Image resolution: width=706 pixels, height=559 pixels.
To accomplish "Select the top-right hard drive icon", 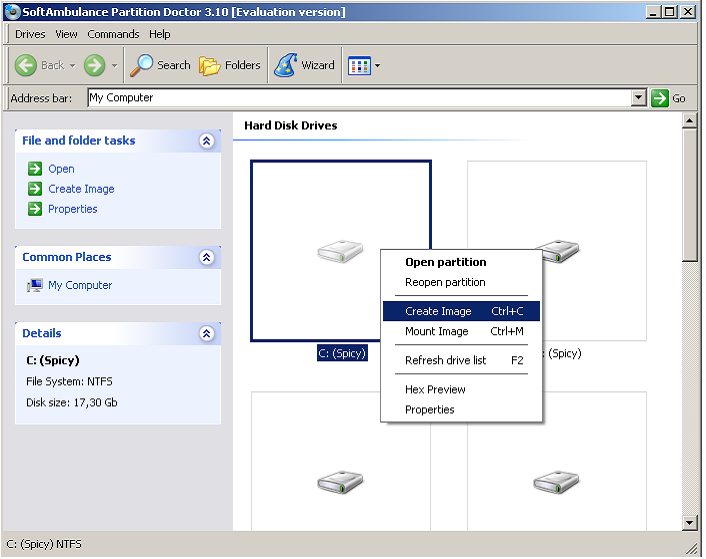I will [558, 251].
